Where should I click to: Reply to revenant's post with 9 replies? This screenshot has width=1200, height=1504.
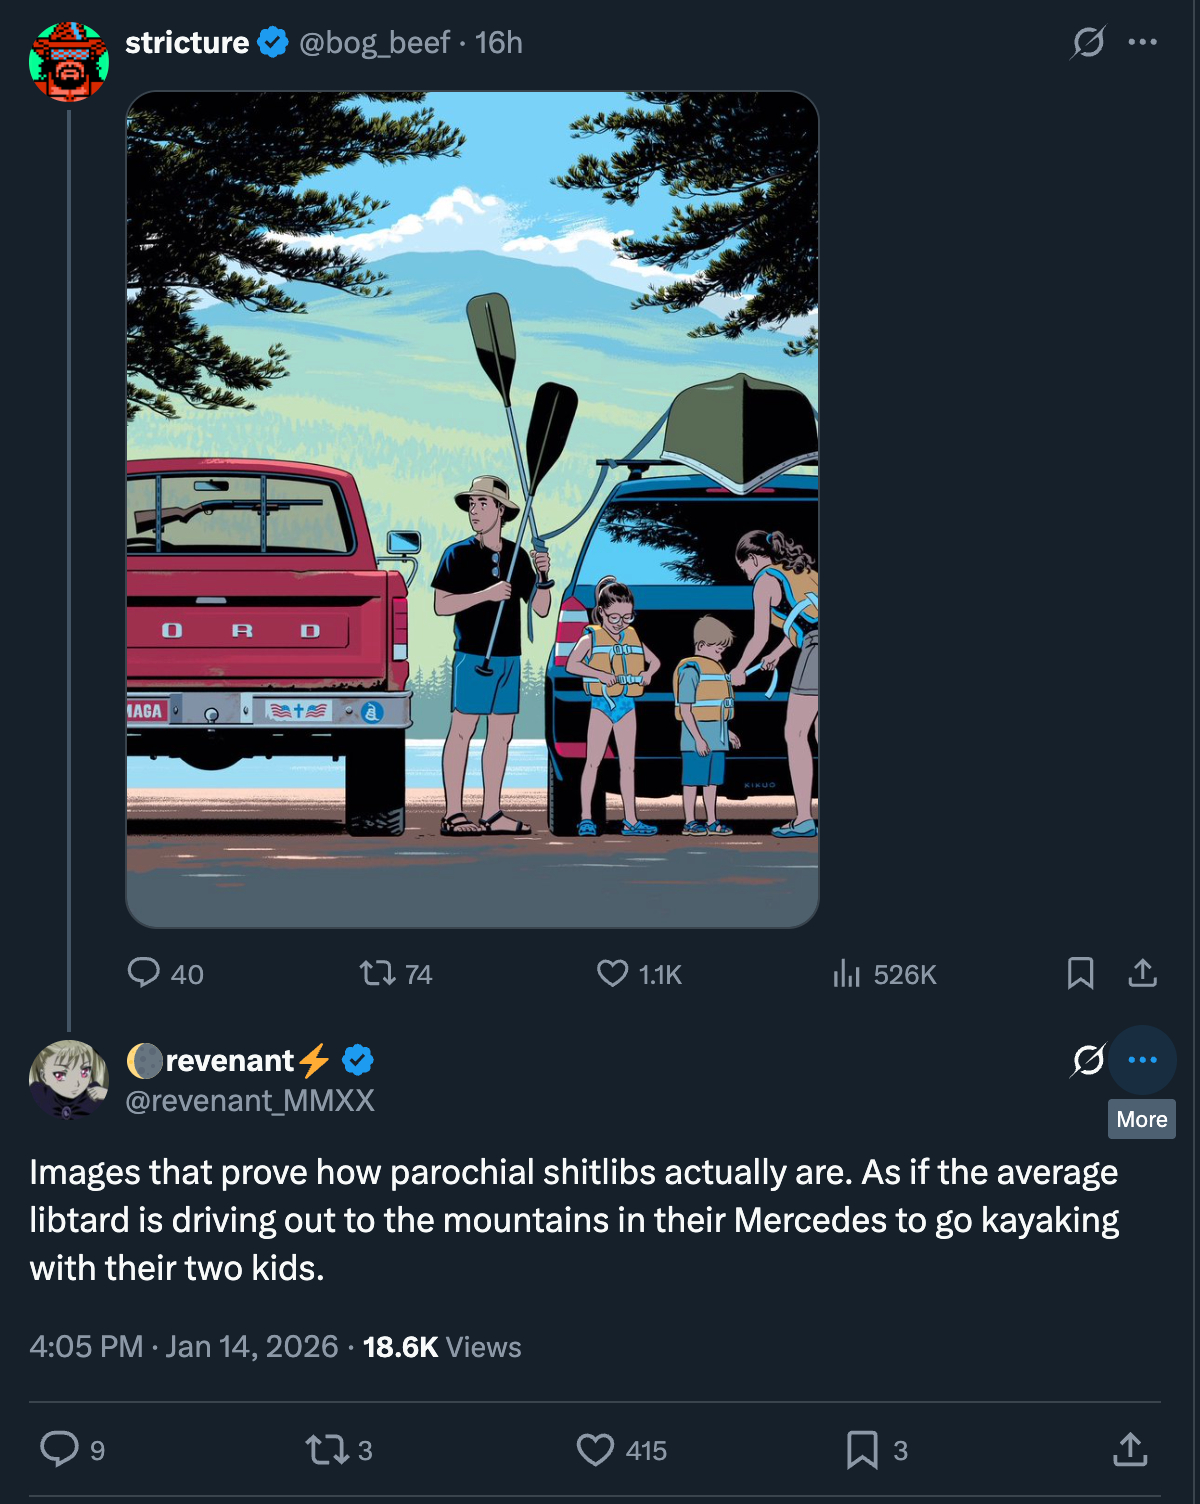[60, 1449]
